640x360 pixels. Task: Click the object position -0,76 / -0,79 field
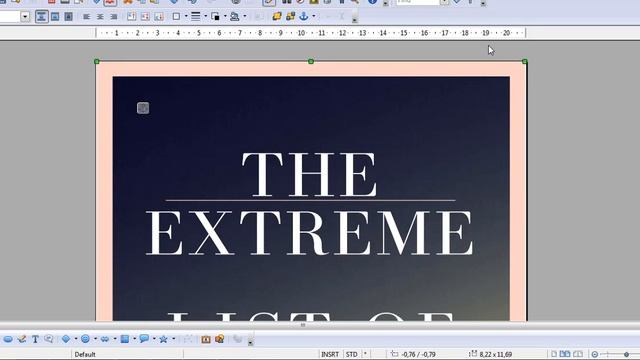click(413, 354)
